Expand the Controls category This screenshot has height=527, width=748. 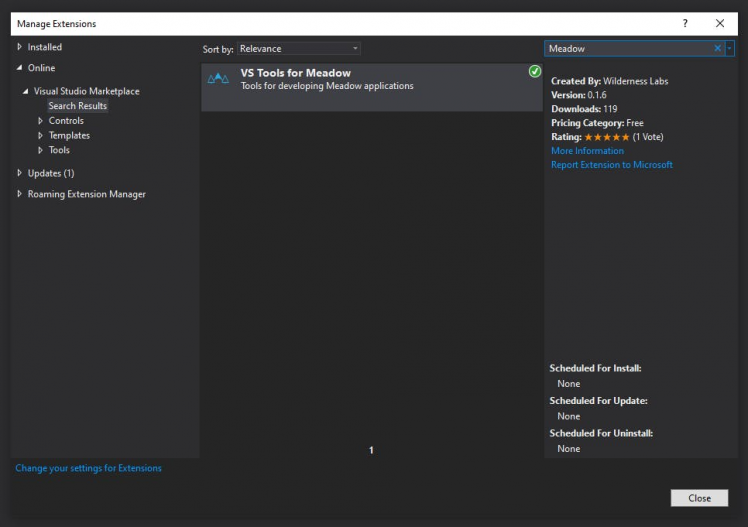pos(40,121)
